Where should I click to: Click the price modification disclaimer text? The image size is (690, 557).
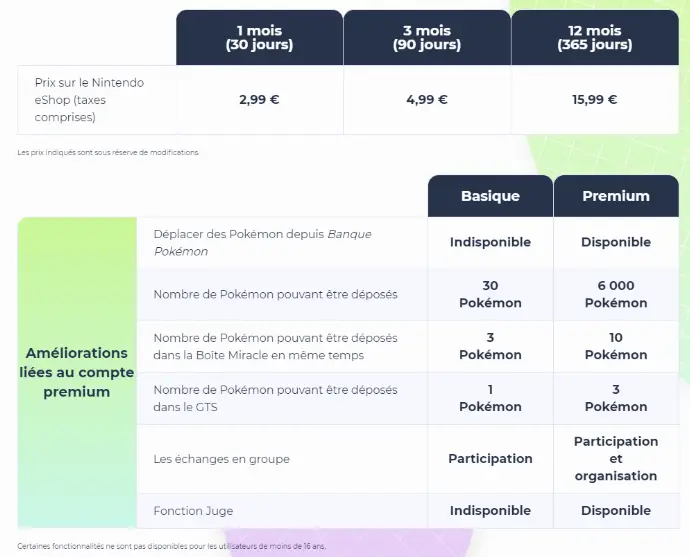coord(108,153)
